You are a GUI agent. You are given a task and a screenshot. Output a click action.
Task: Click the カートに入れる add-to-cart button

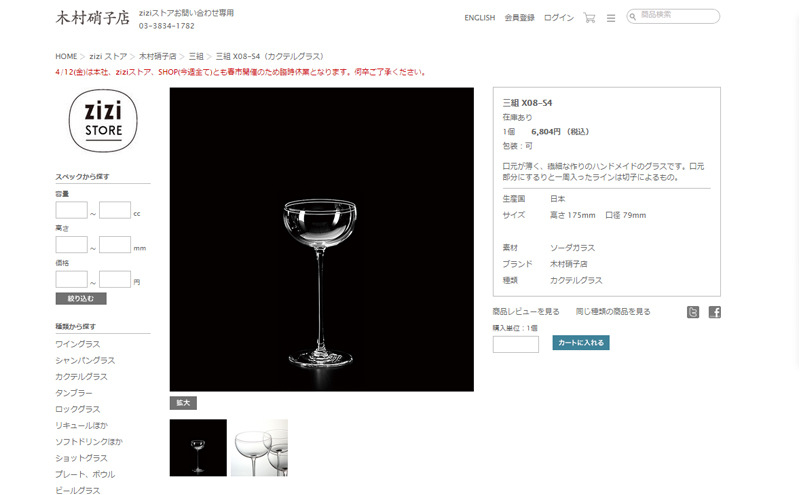tap(581, 342)
